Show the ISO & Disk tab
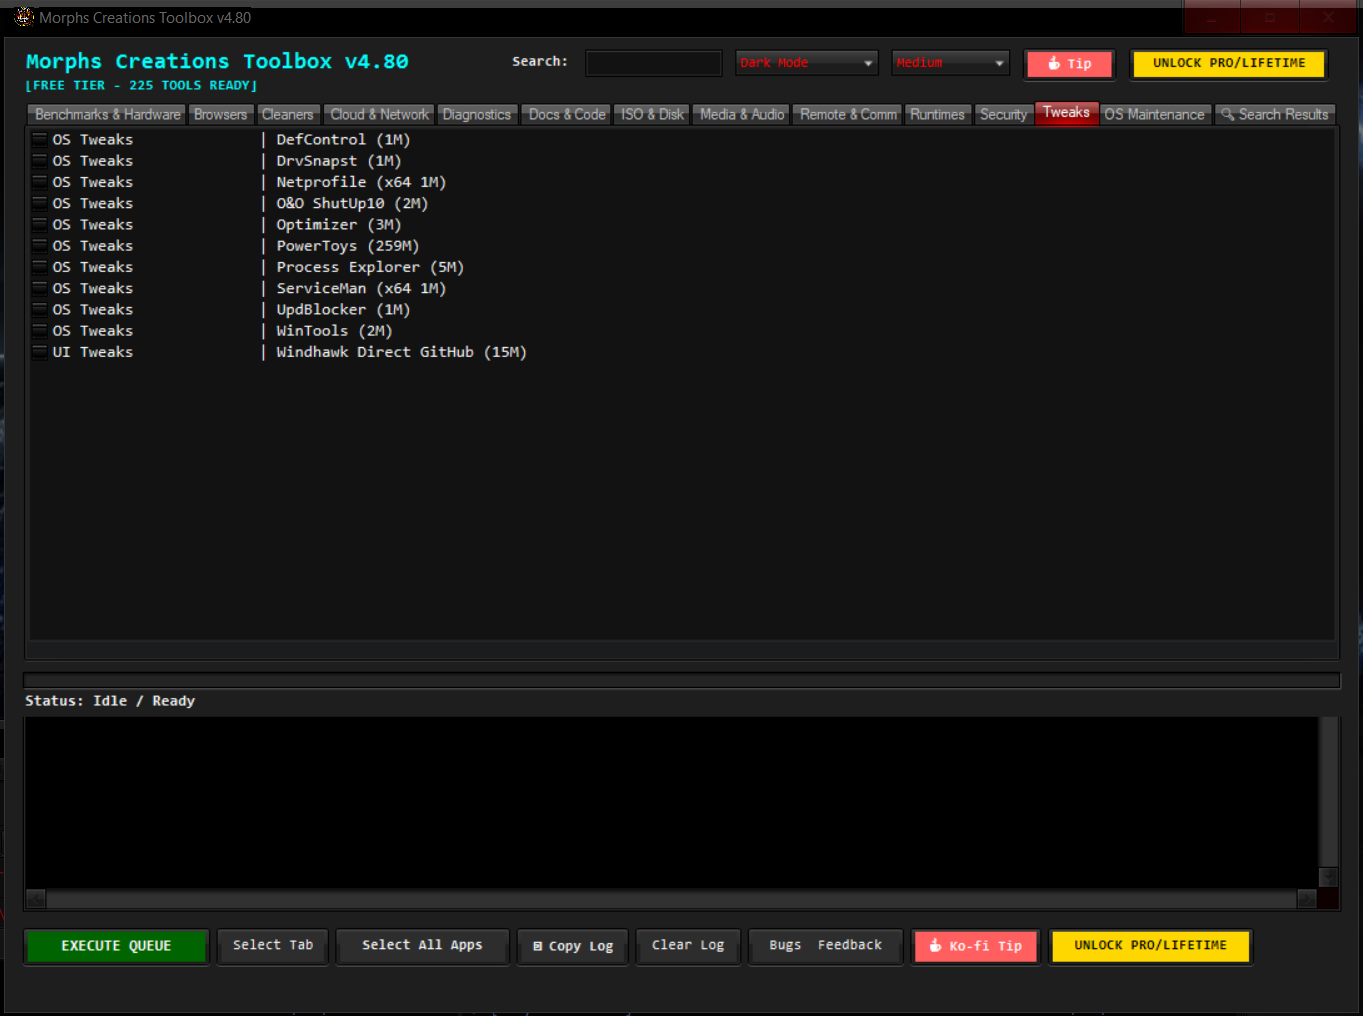 652,115
